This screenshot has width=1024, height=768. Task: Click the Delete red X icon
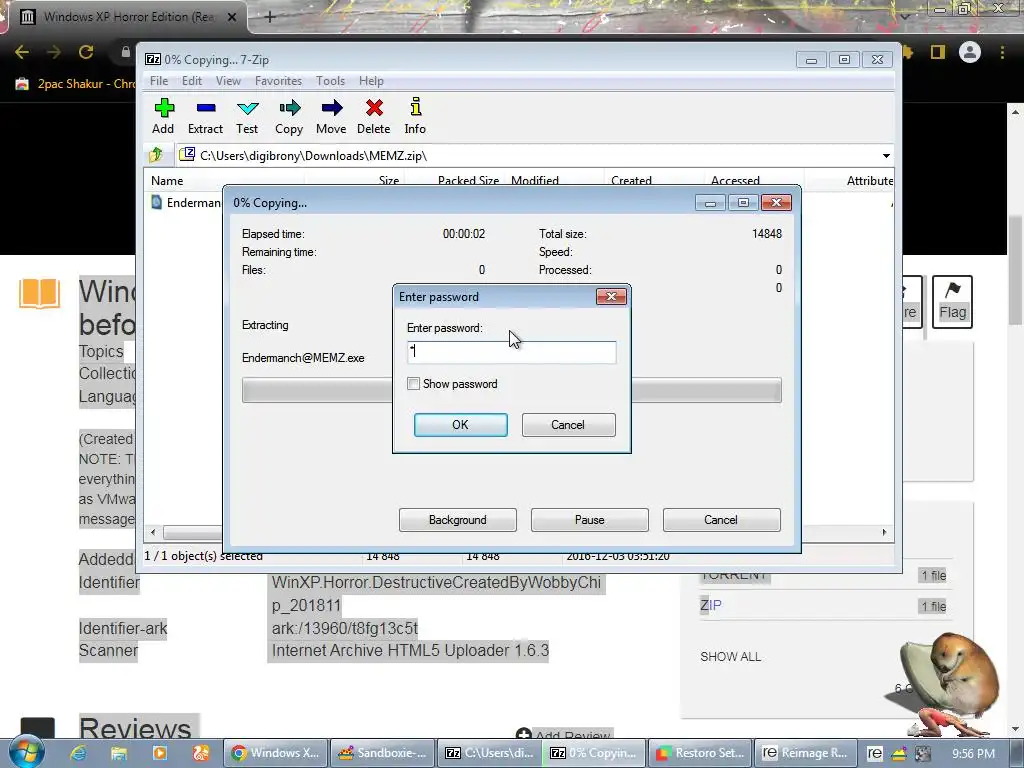pos(374,108)
